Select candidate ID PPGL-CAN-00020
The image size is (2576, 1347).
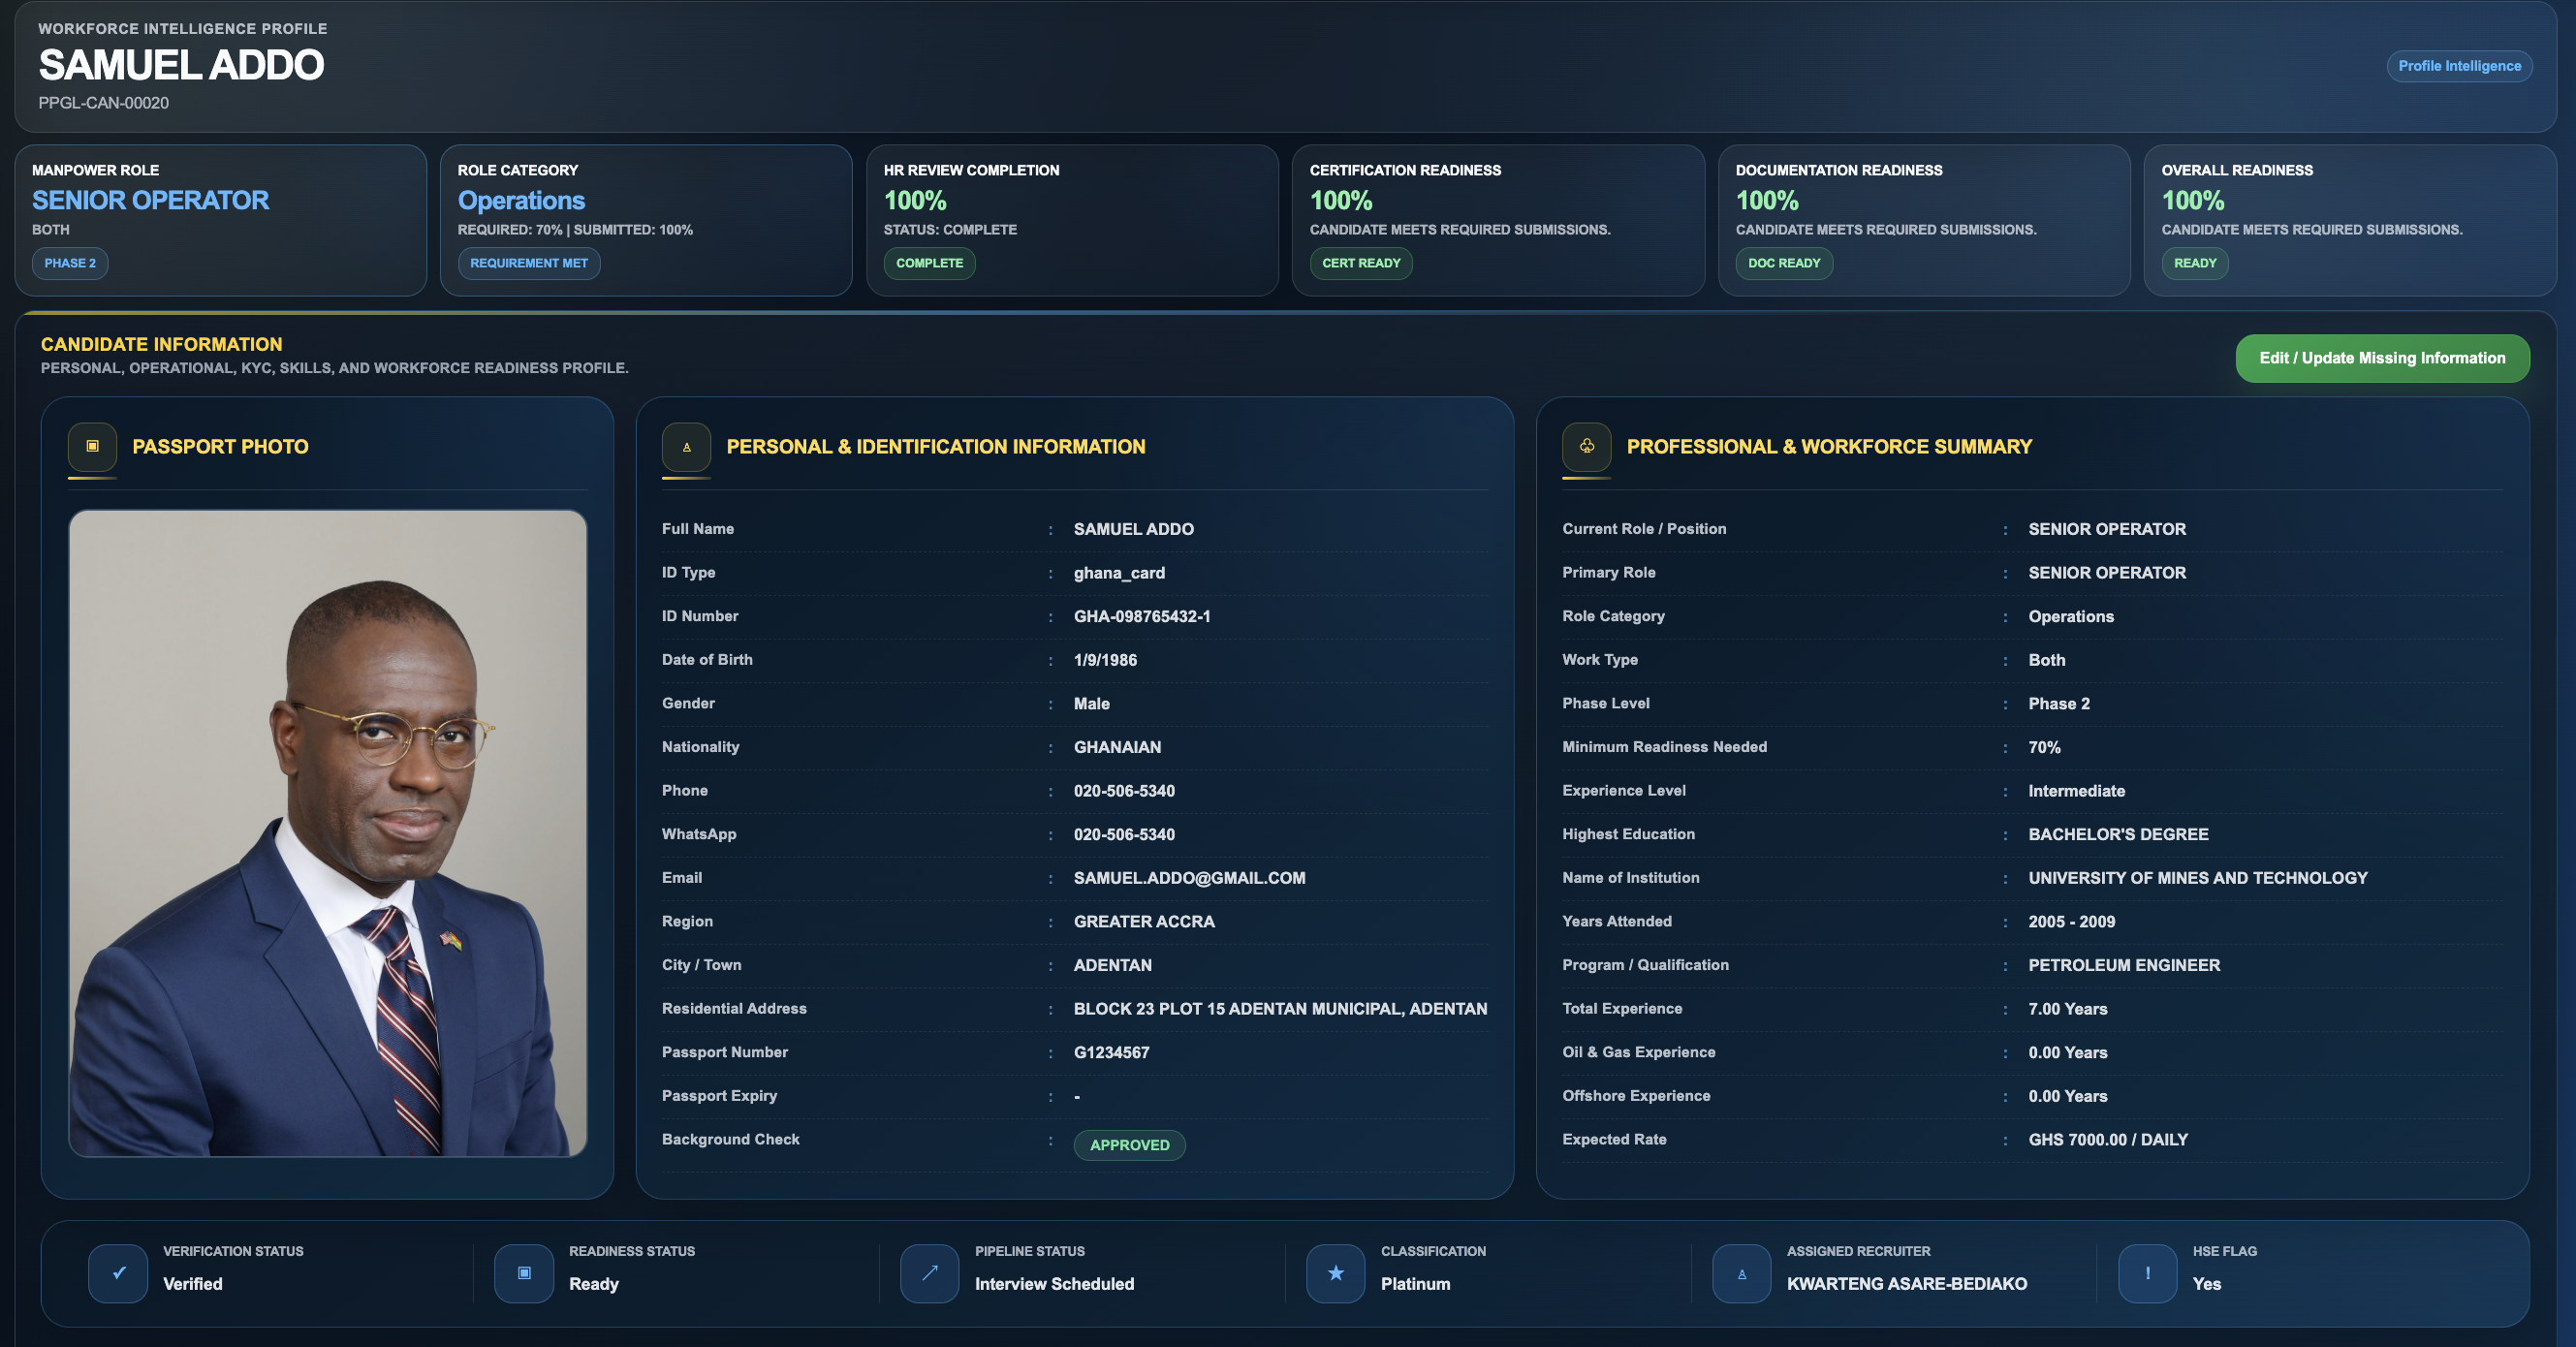[x=104, y=103]
